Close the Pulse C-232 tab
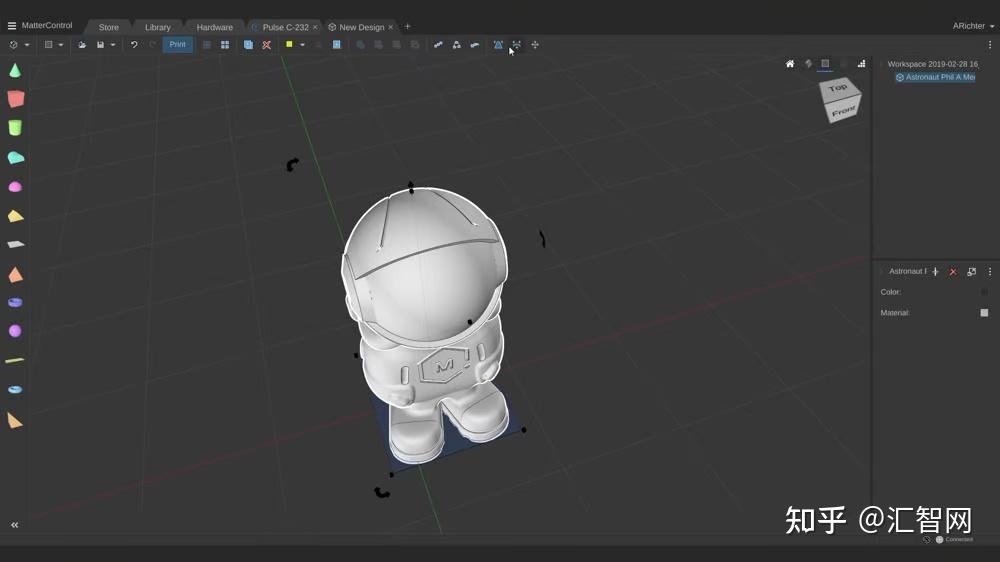1000x562 pixels. tap(315, 27)
